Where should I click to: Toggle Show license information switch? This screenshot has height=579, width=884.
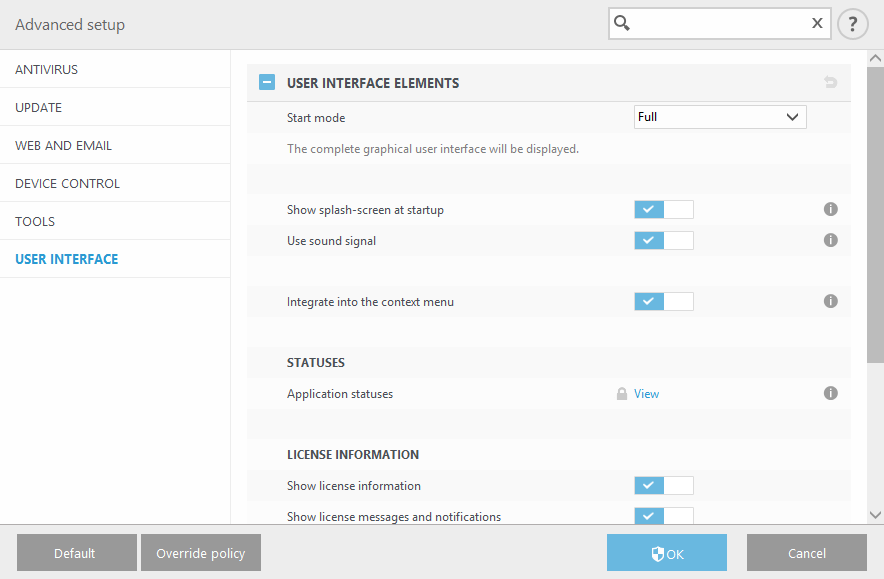(663, 486)
